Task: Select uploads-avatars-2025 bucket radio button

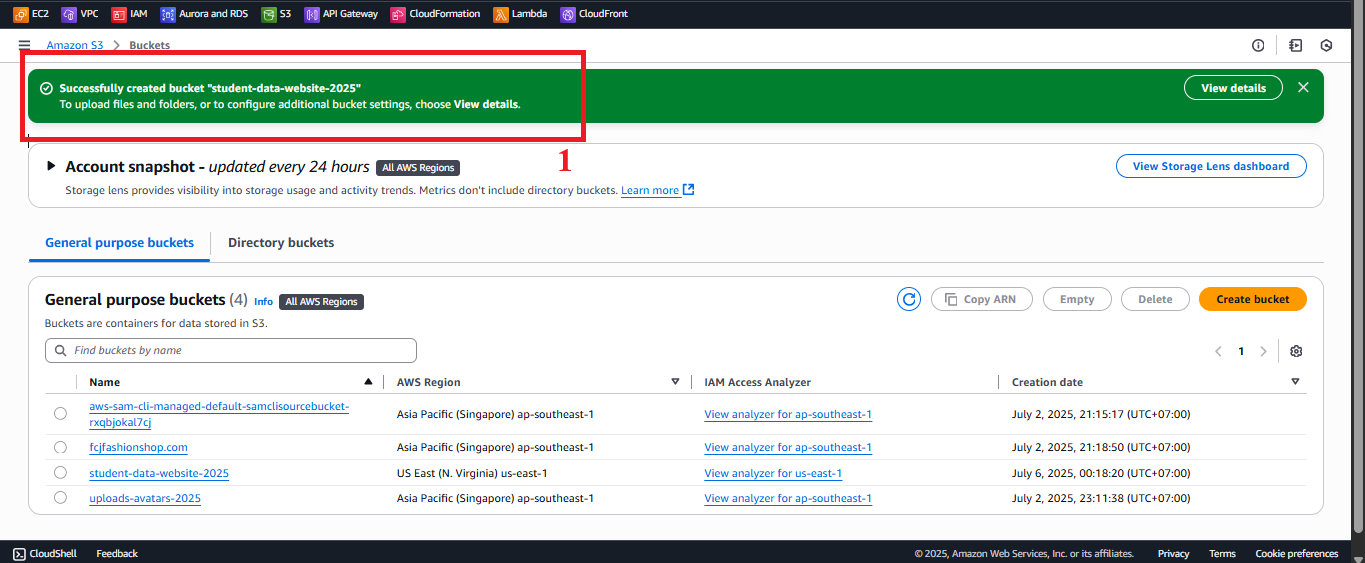Action: 61,498
